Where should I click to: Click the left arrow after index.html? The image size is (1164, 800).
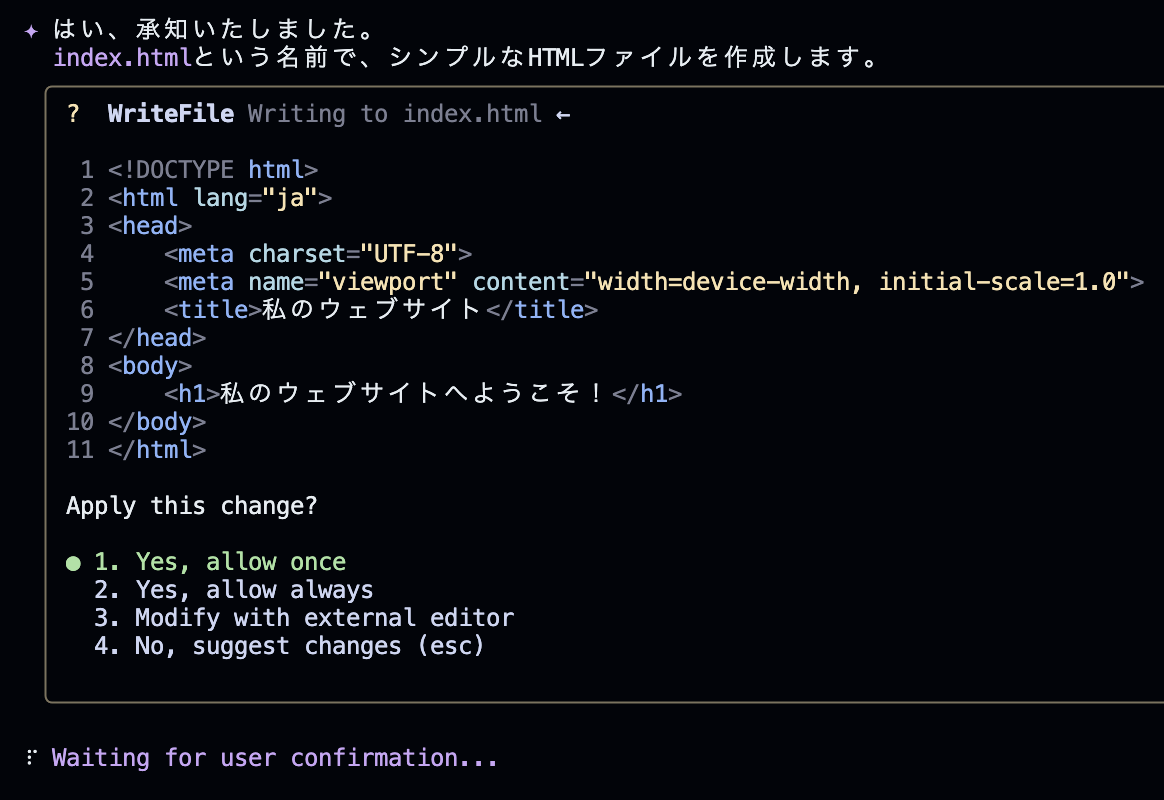tap(563, 115)
